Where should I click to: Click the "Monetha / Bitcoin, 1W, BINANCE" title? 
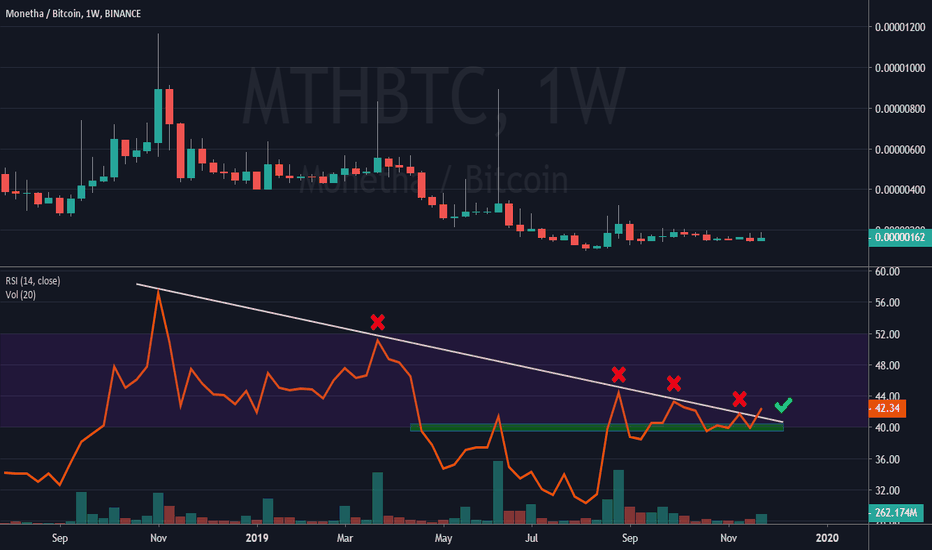point(73,13)
